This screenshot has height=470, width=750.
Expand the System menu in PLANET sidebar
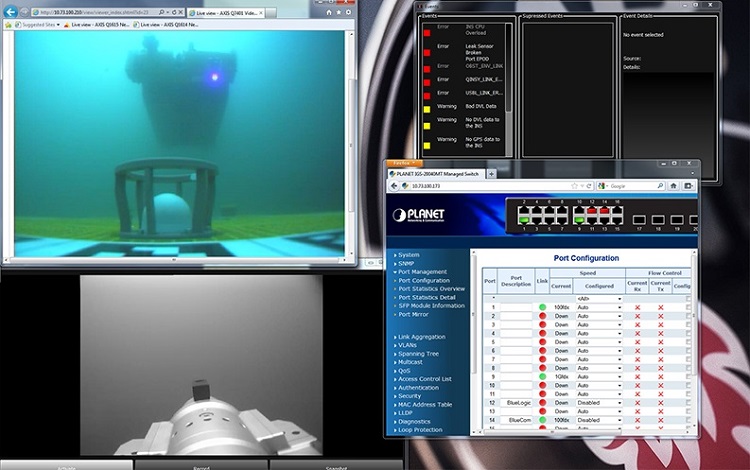(407, 255)
